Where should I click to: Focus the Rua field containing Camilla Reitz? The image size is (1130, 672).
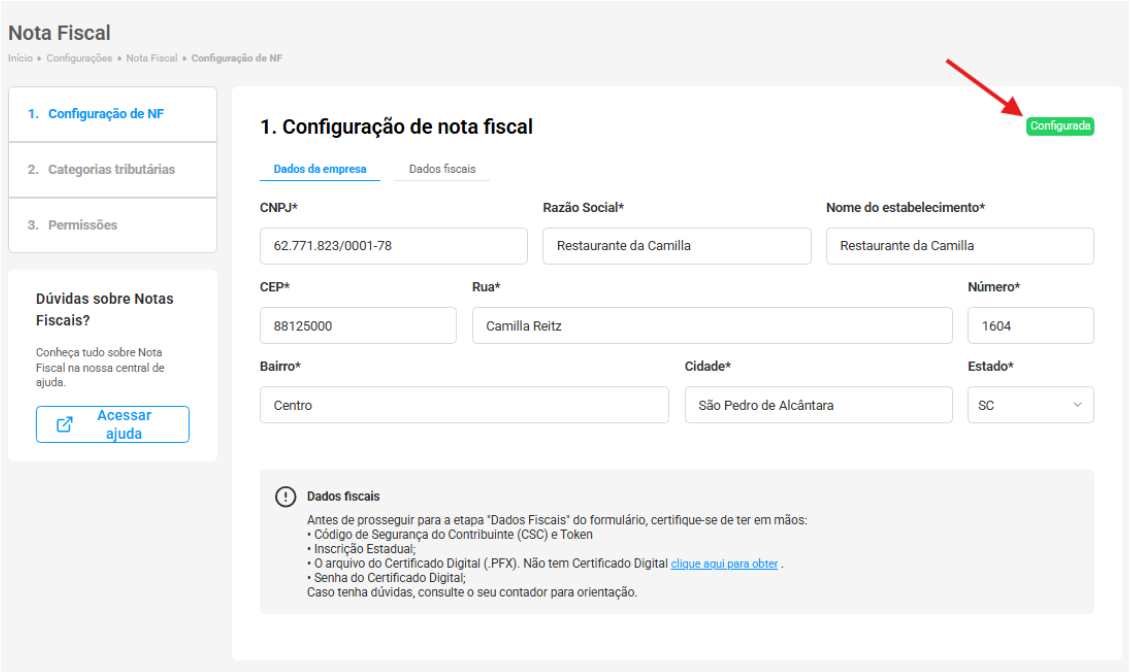pyautogui.click(x=712, y=326)
